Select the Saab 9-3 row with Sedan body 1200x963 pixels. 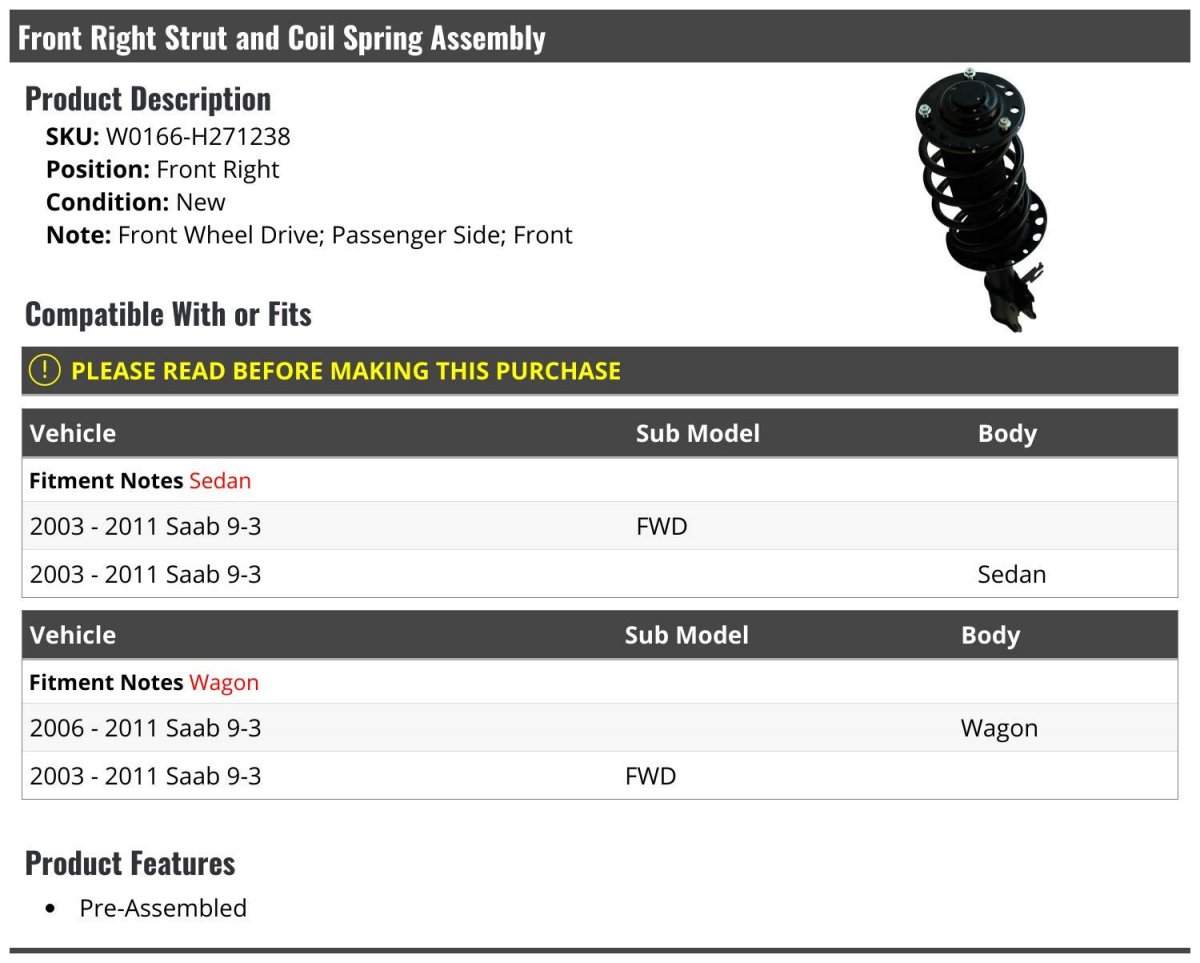[x=600, y=574]
